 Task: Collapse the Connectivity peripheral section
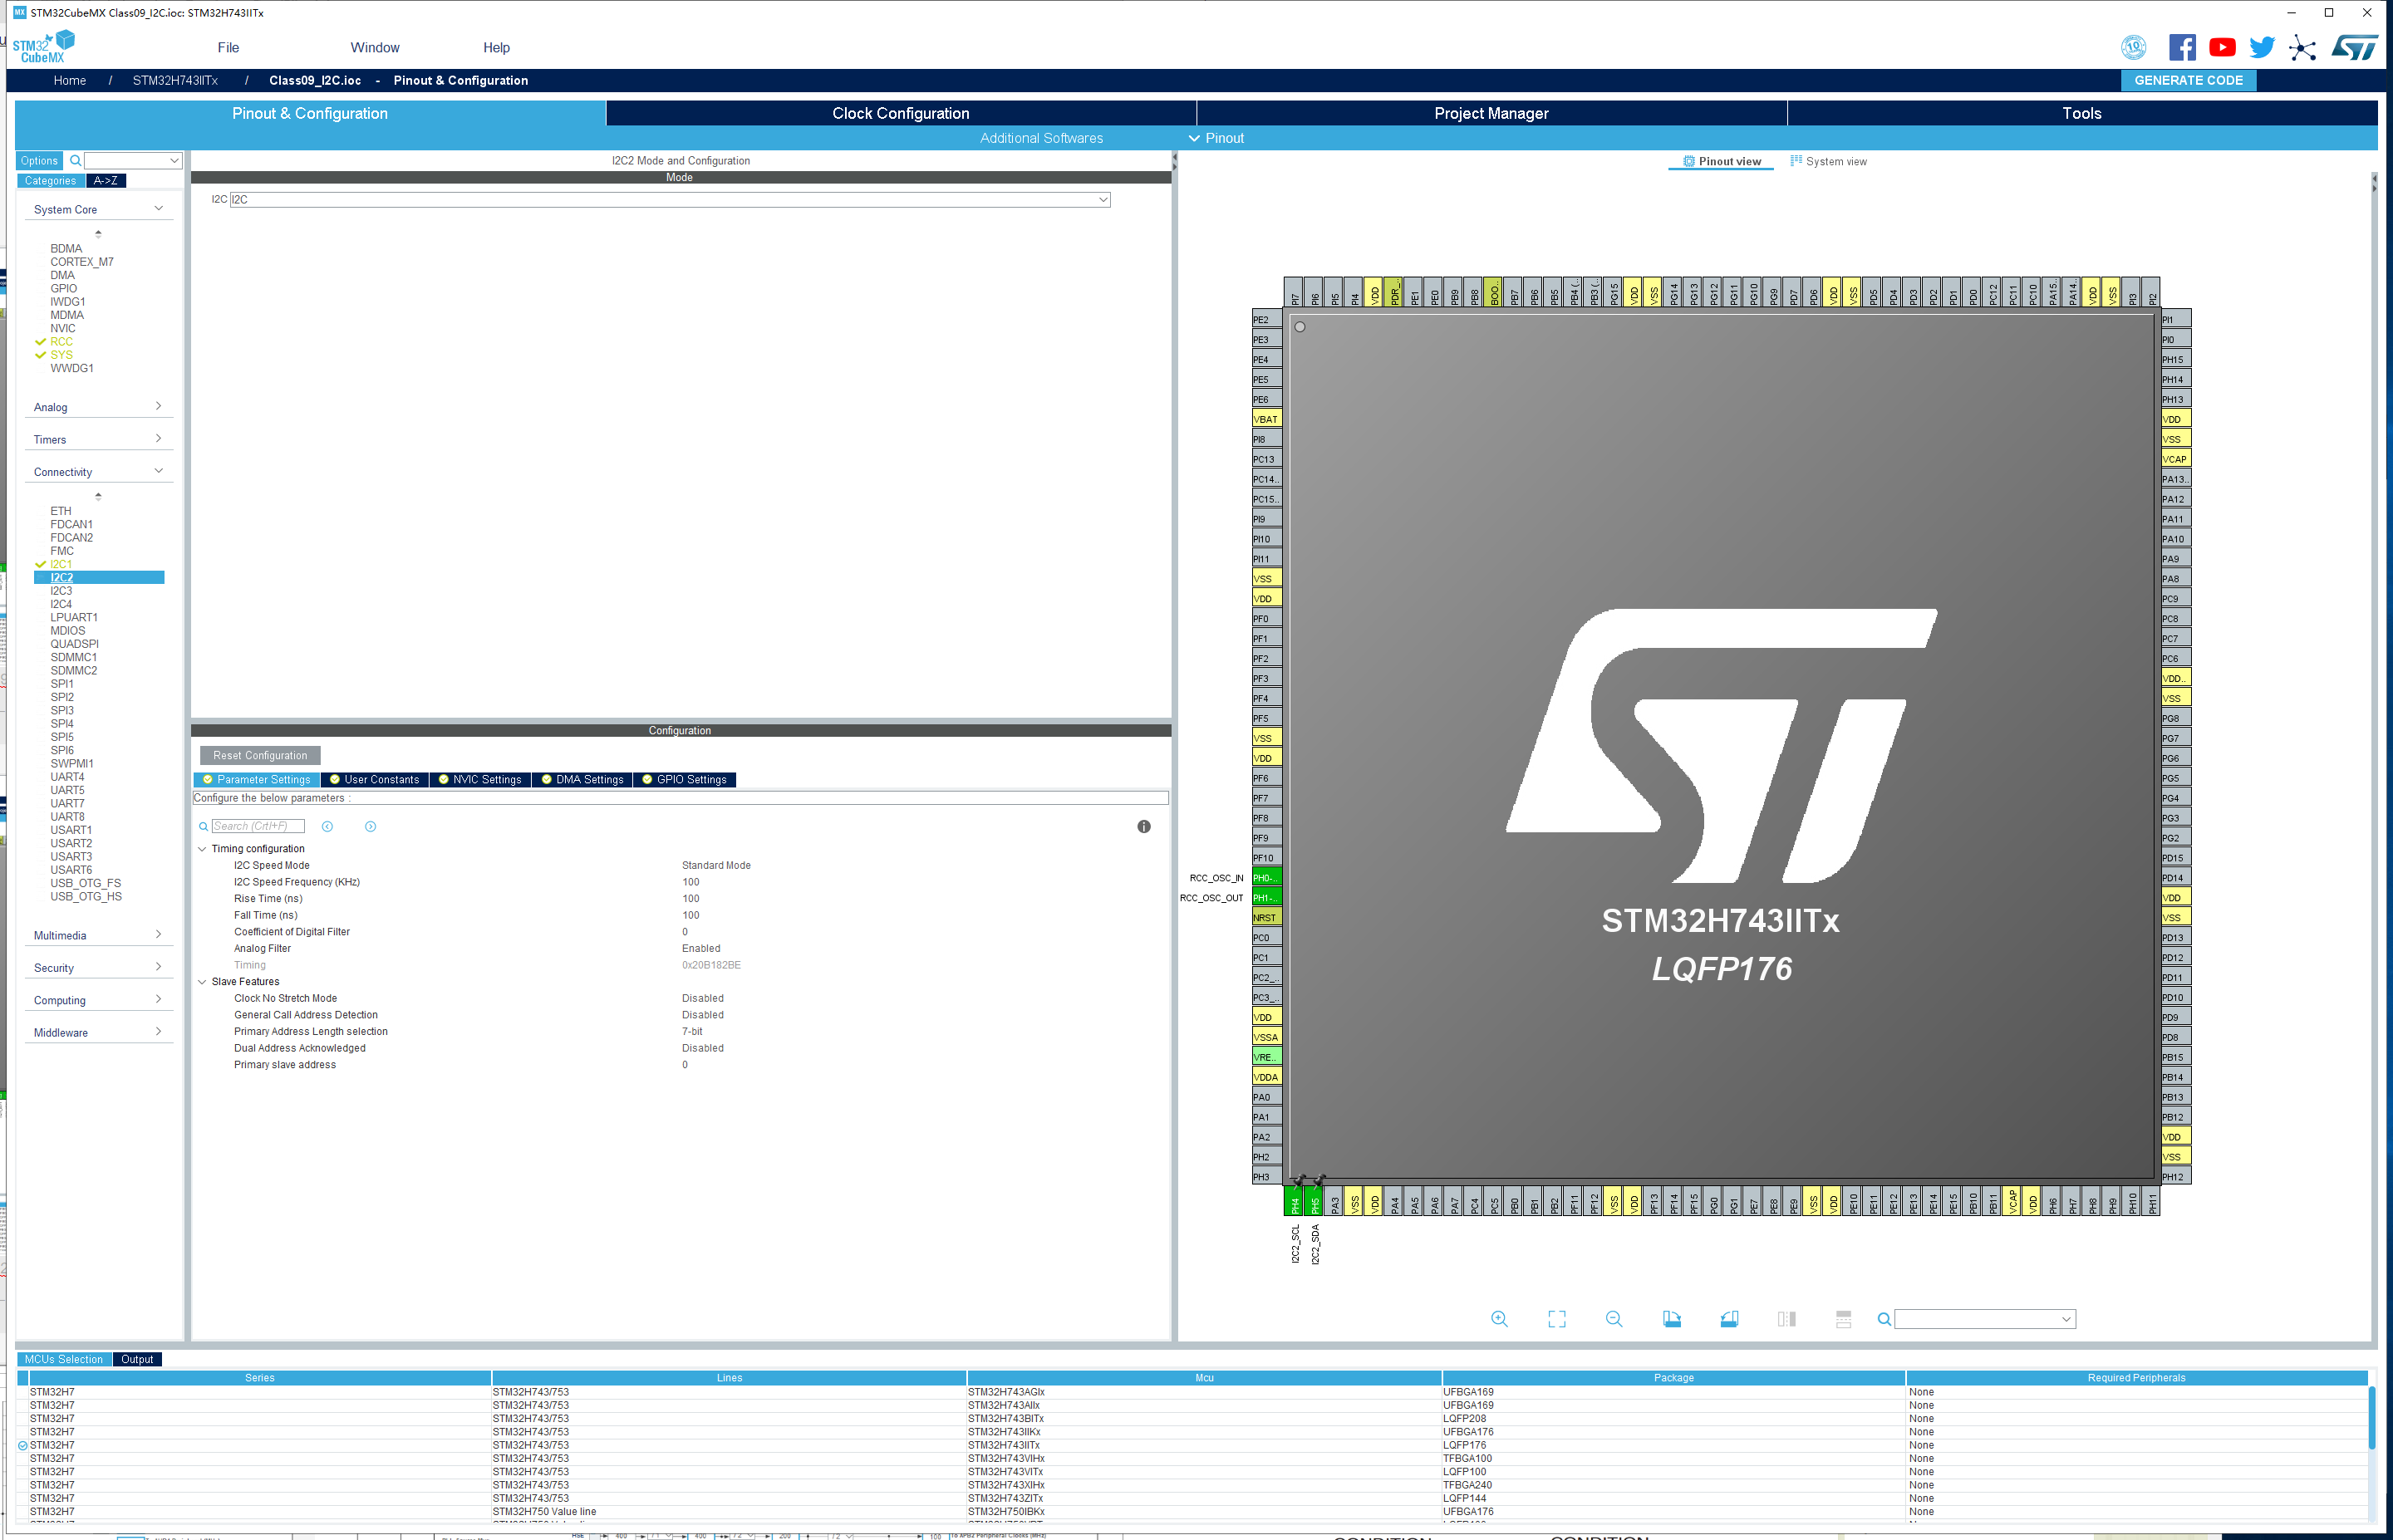pos(158,470)
